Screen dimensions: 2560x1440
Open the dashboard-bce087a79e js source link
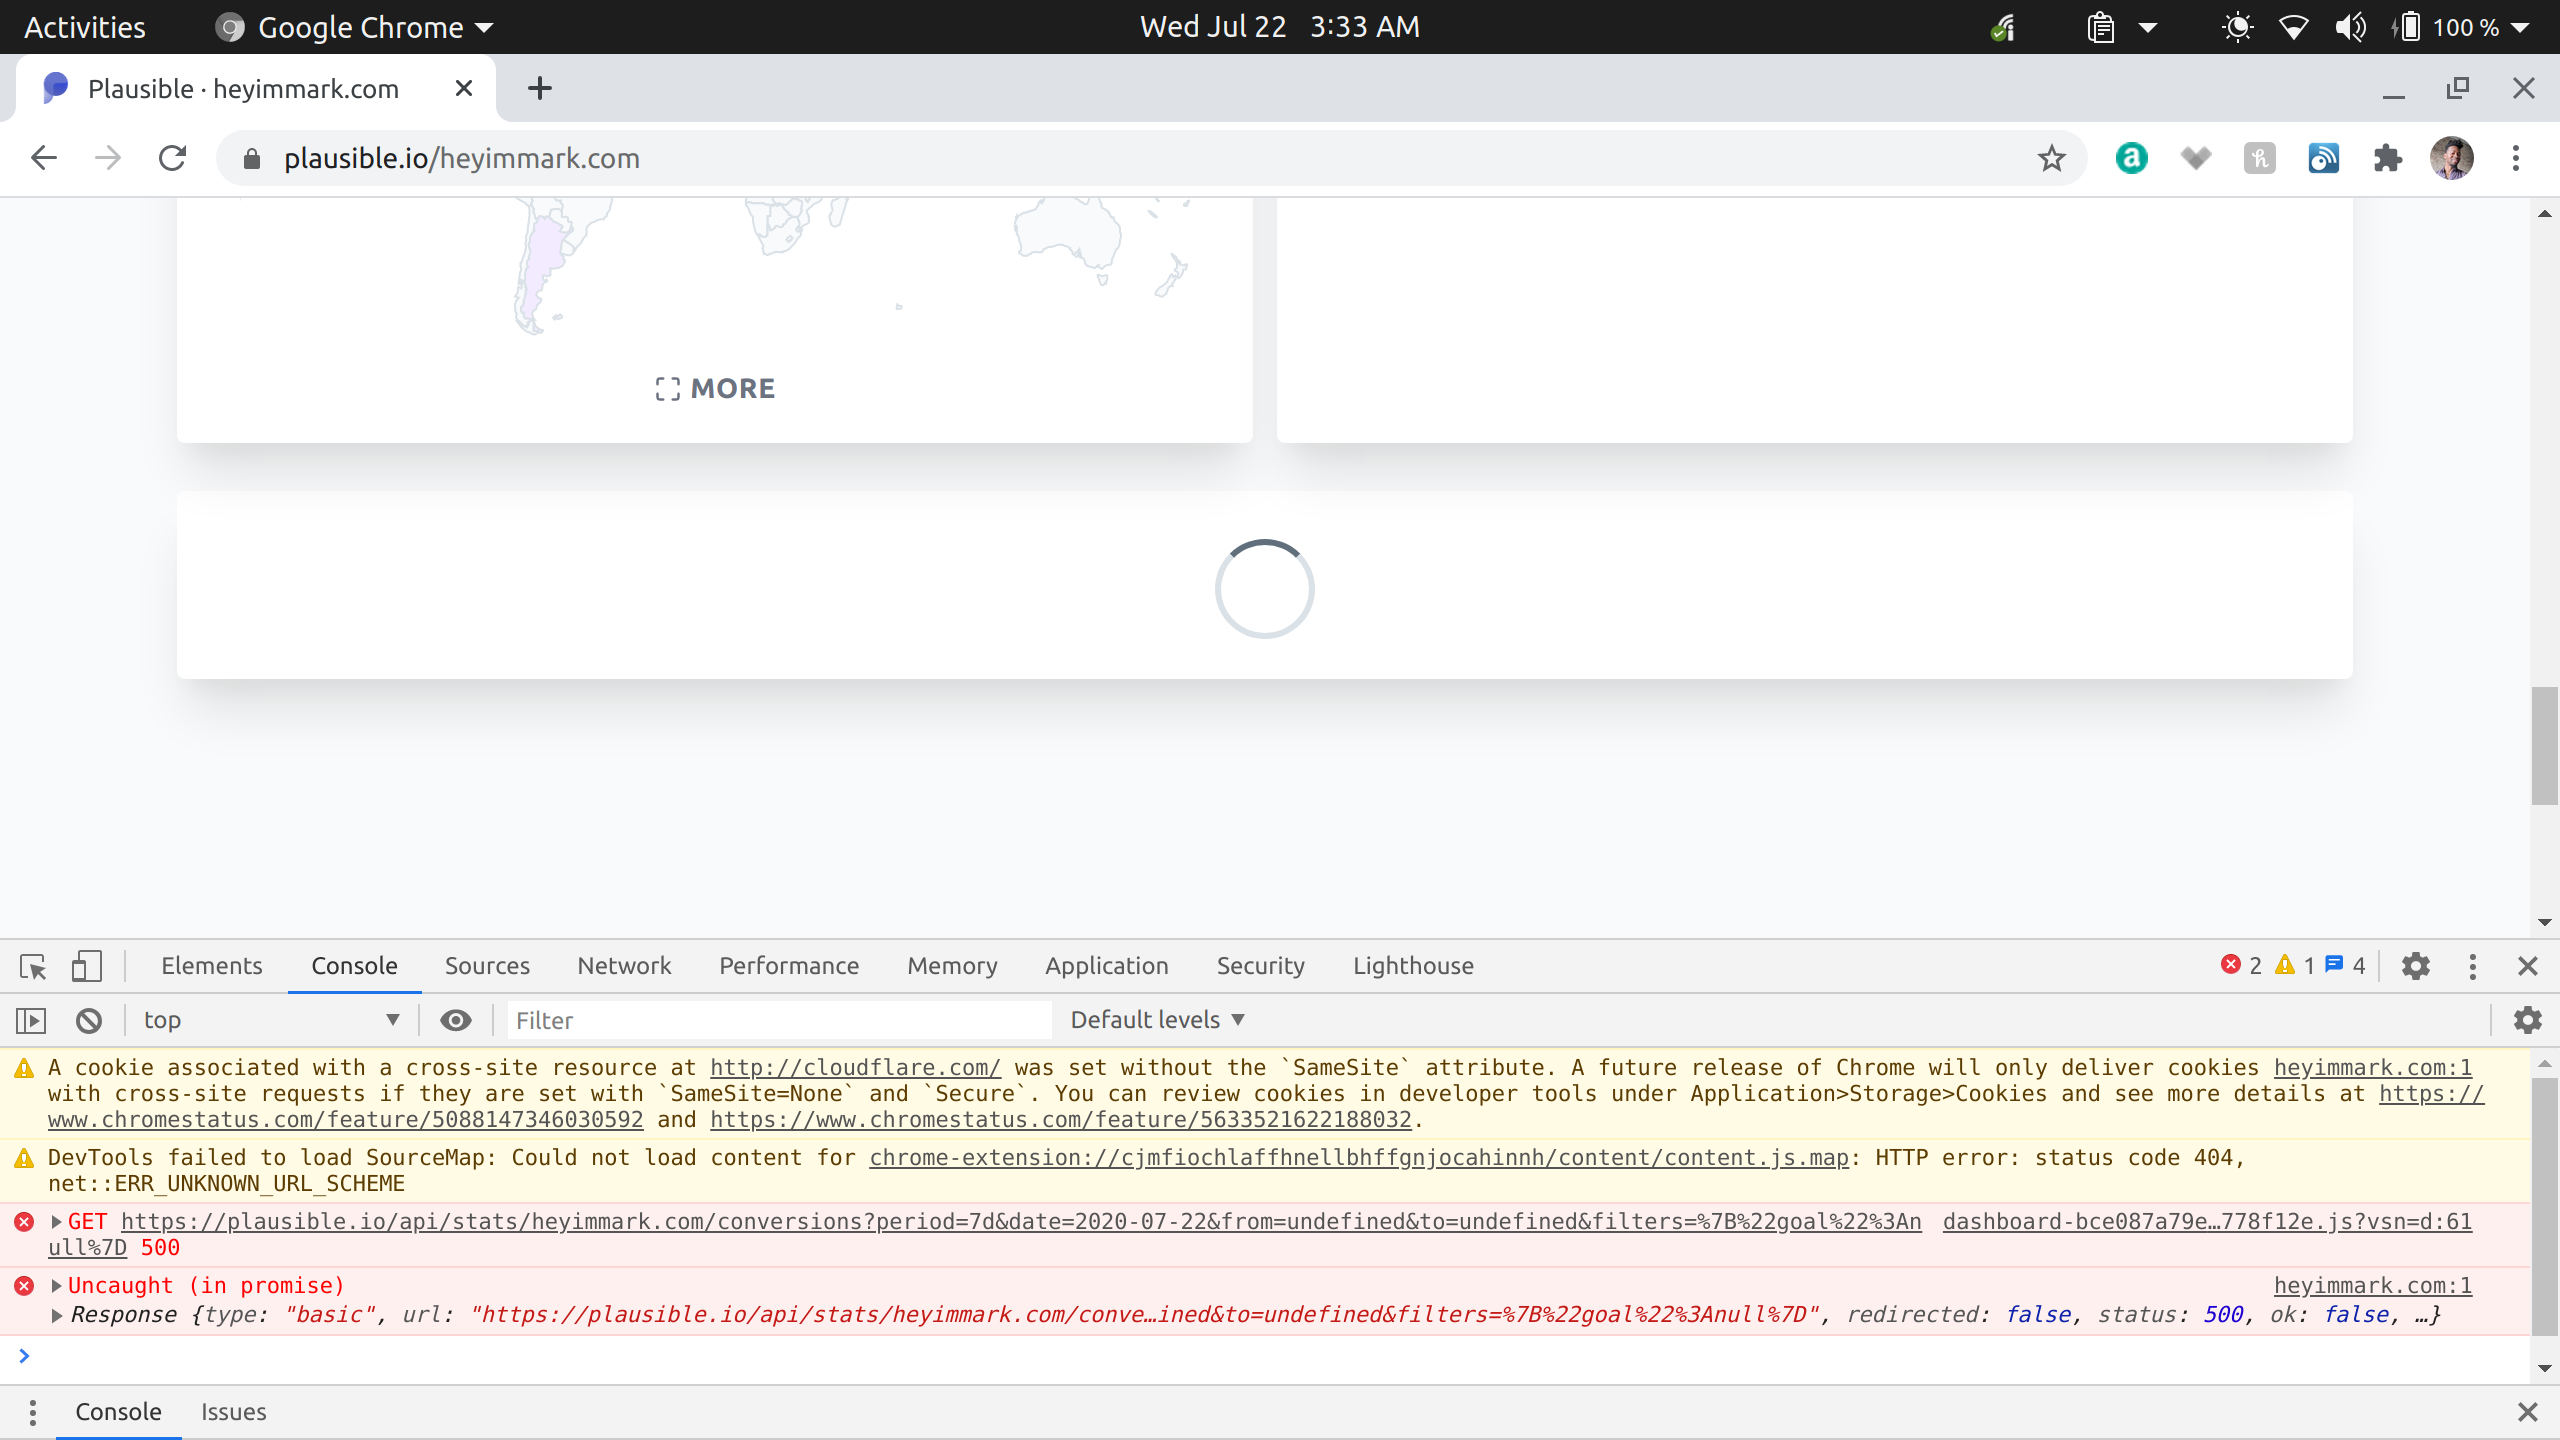pos(2207,1222)
